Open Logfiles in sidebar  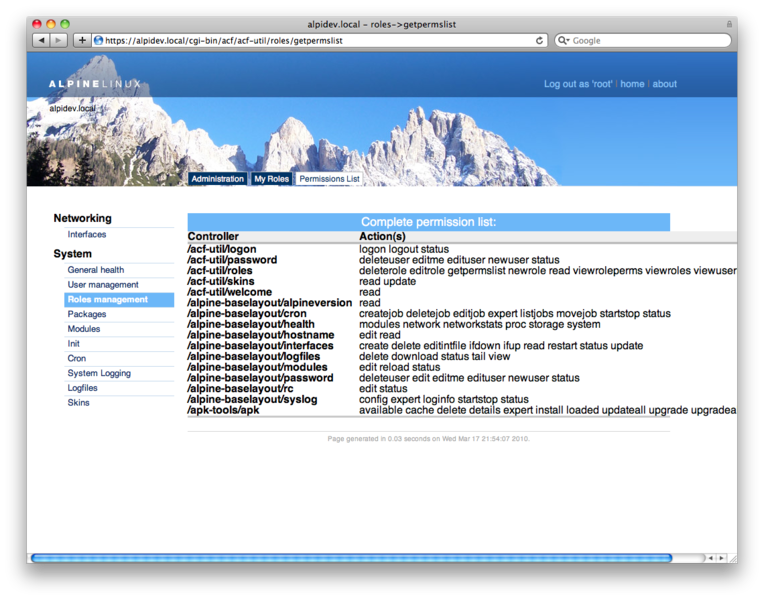(82, 388)
